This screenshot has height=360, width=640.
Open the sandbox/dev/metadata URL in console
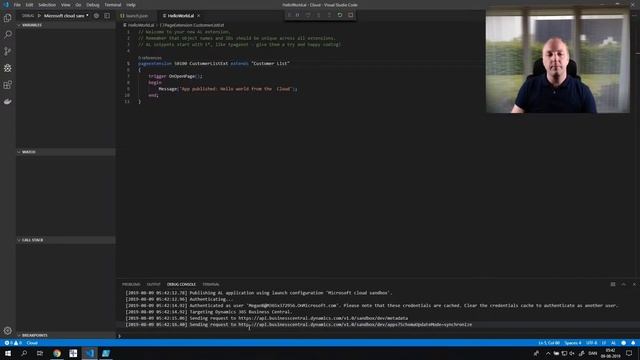(x=323, y=318)
